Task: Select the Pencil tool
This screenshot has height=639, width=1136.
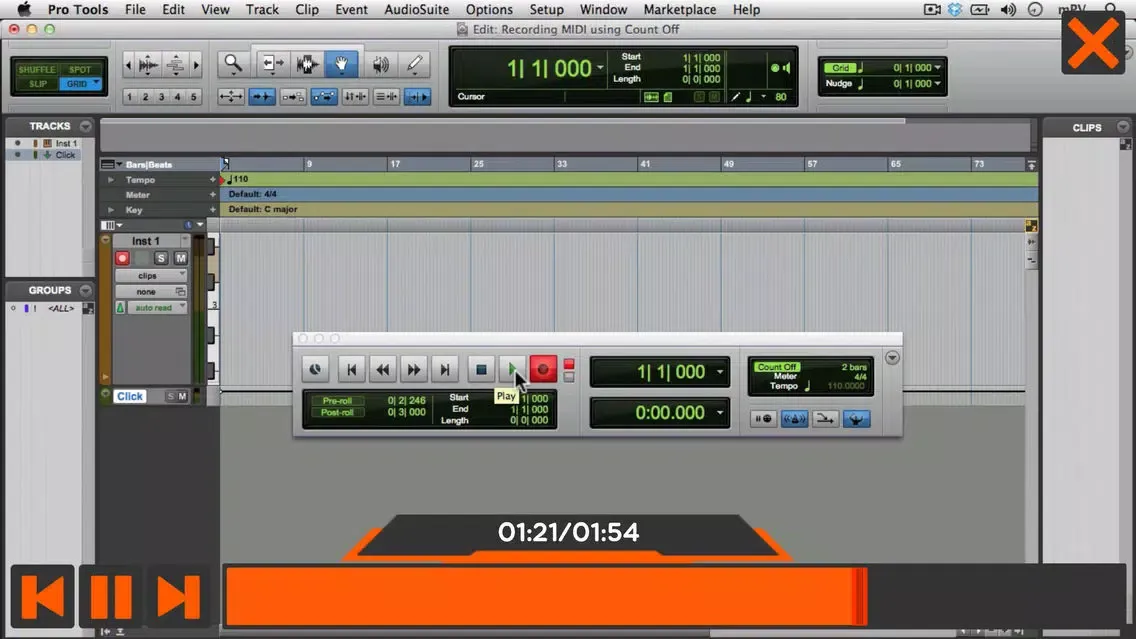Action: pos(414,64)
